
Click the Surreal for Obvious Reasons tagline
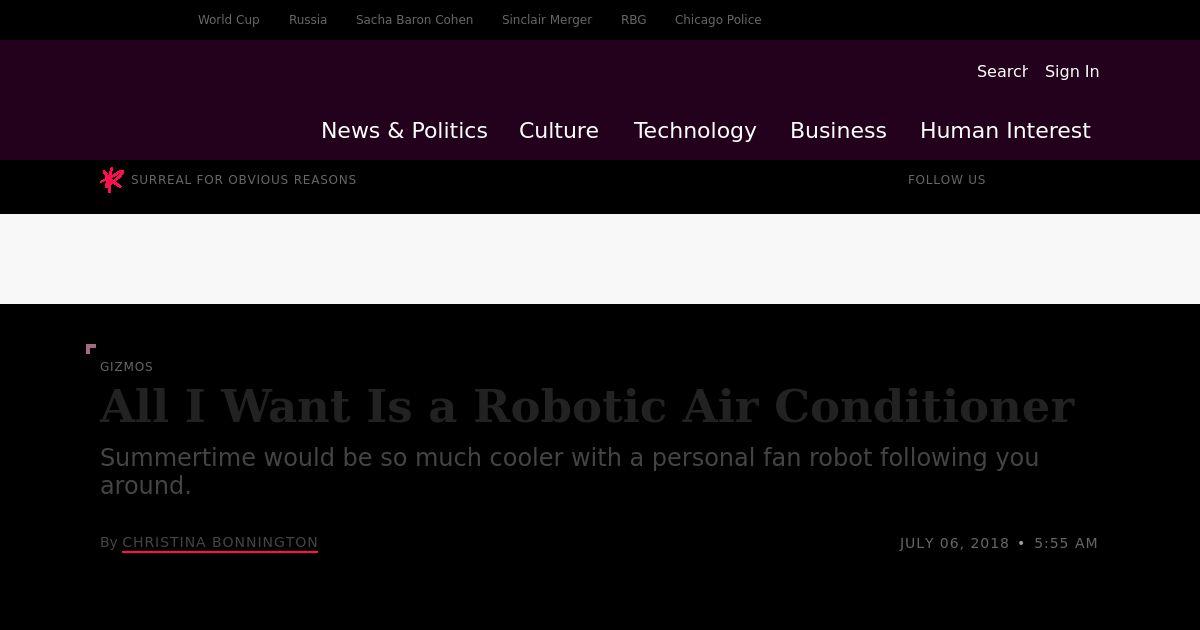pyautogui.click(x=244, y=180)
